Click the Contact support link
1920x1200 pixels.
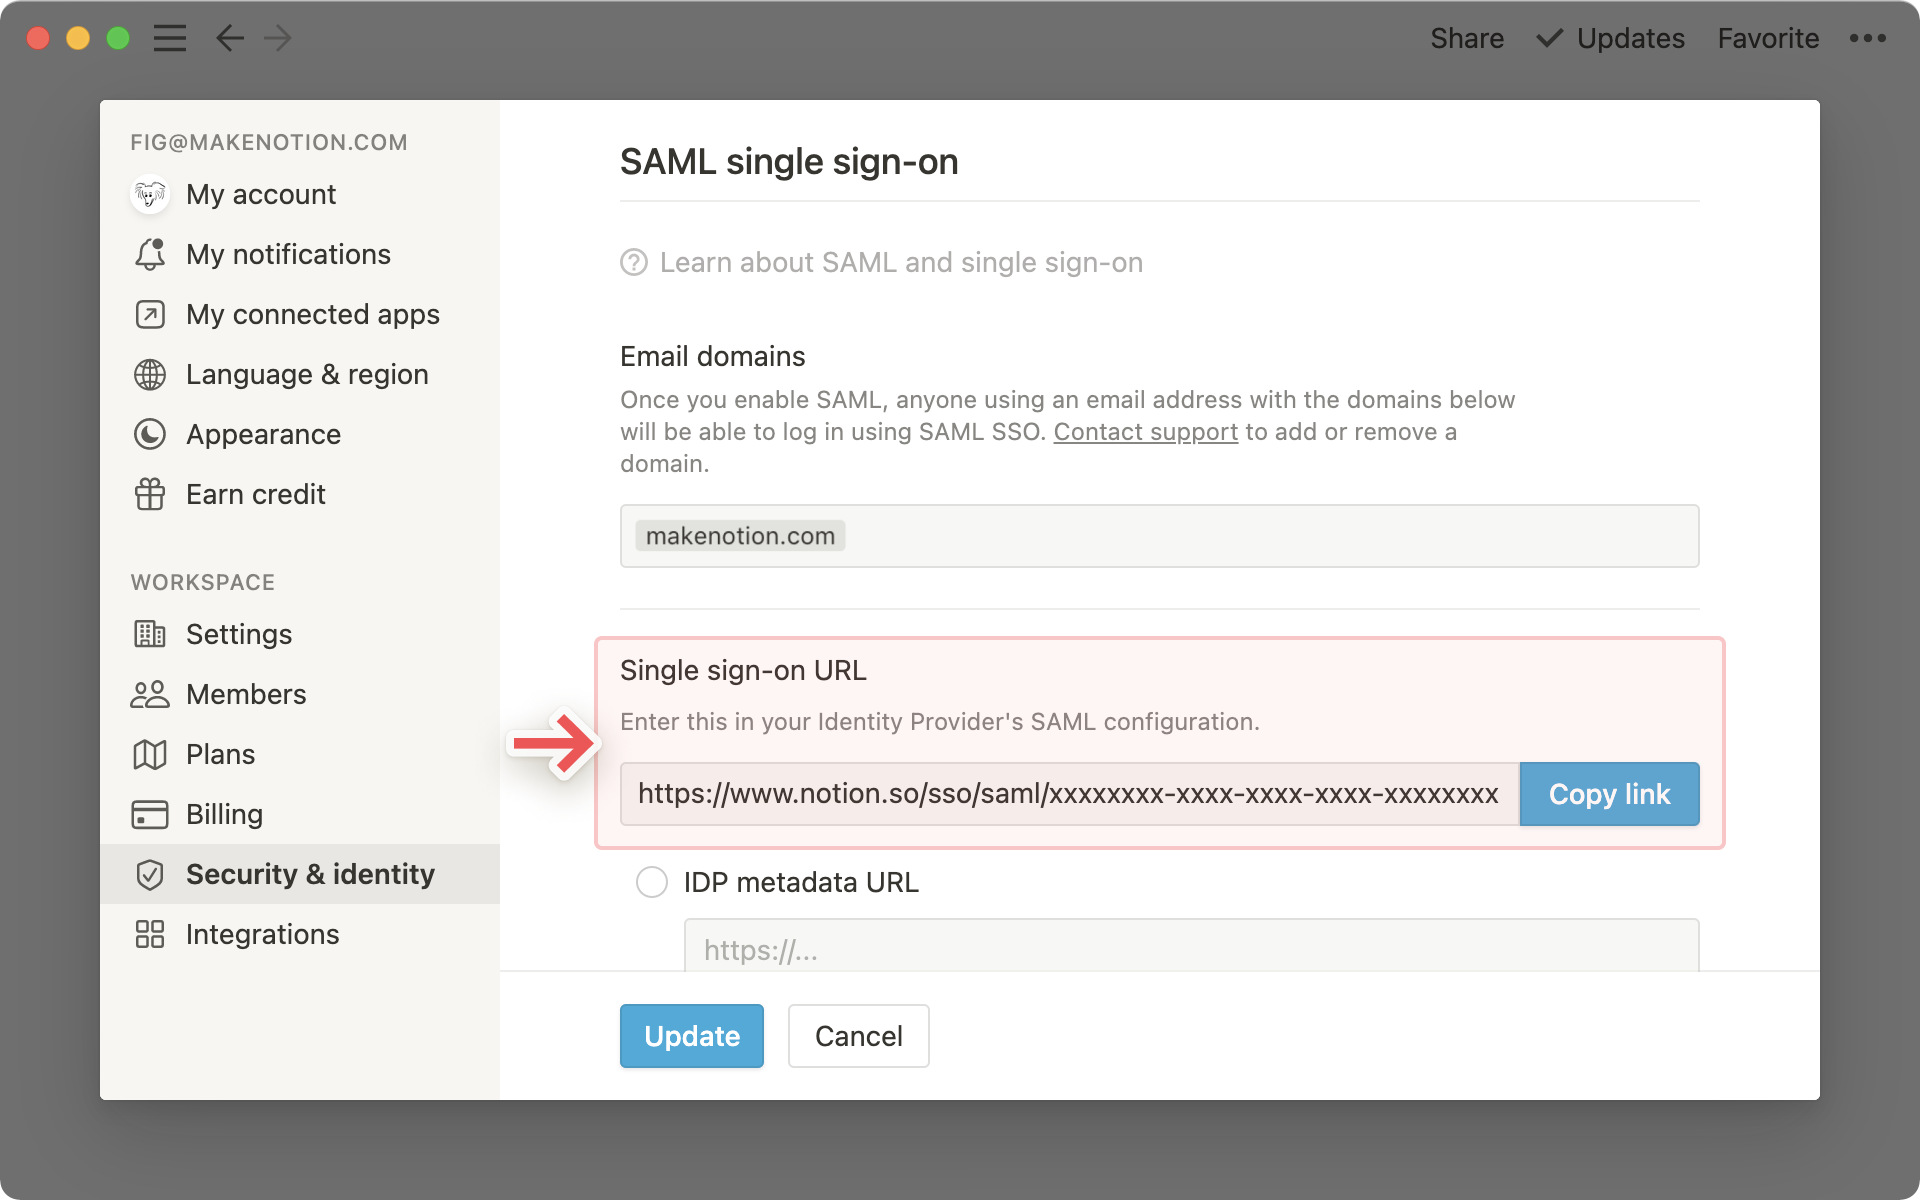1146,432
